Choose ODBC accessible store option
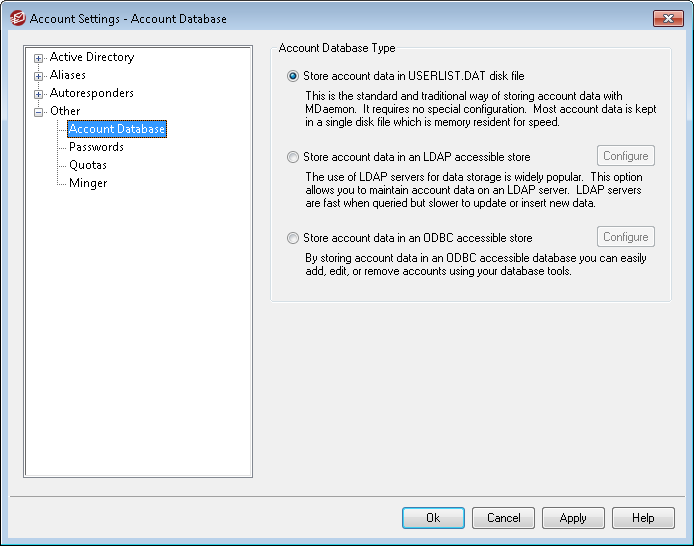The image size is (694, 546). coord(293,238)
